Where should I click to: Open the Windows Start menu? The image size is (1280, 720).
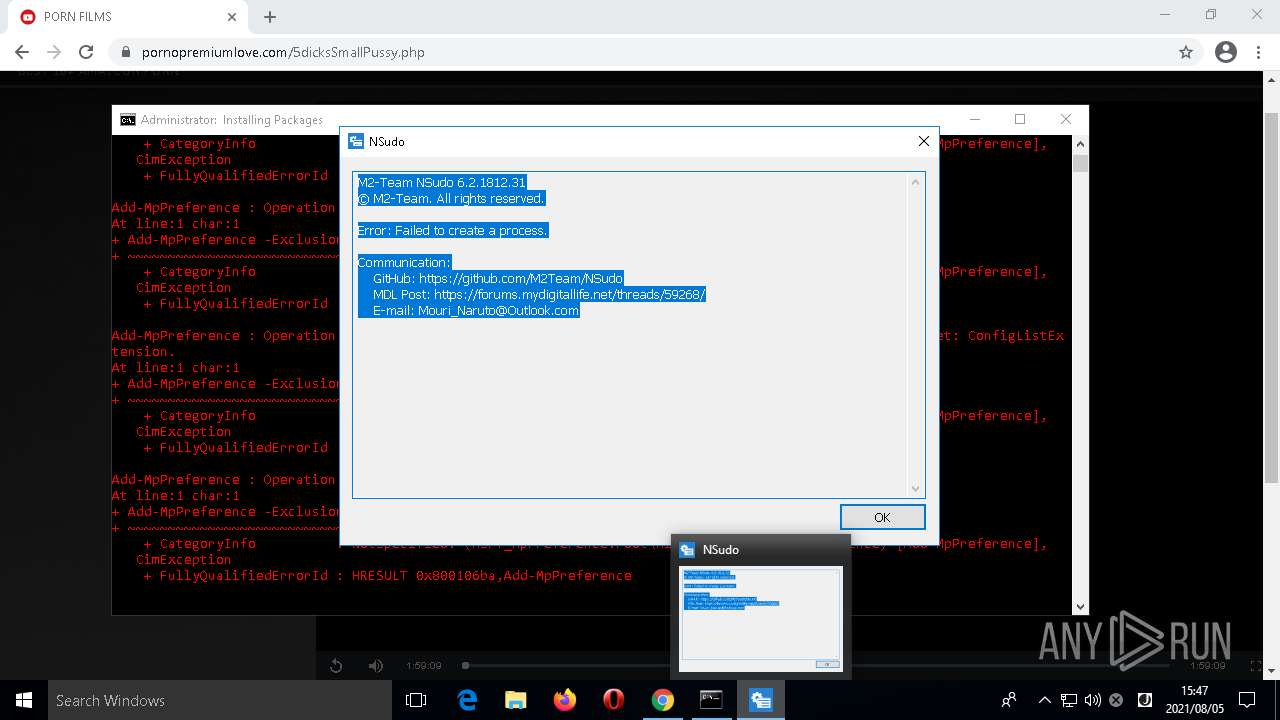click(x=24, y=700)
